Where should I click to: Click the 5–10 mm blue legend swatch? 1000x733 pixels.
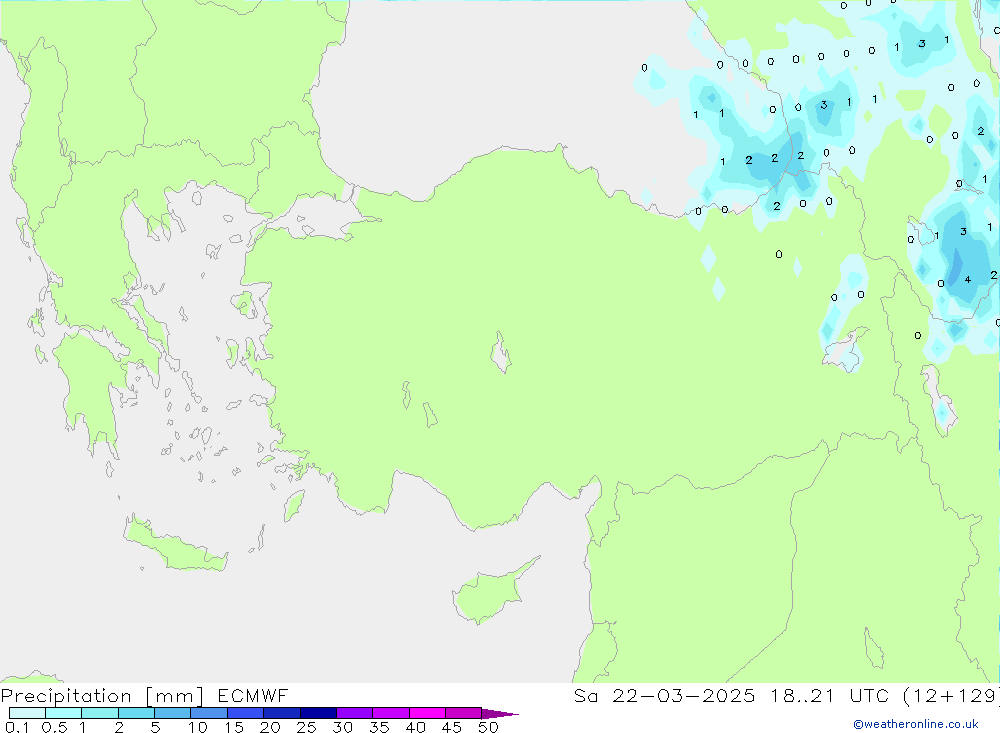pyautogui.click(x=172, y=713)
